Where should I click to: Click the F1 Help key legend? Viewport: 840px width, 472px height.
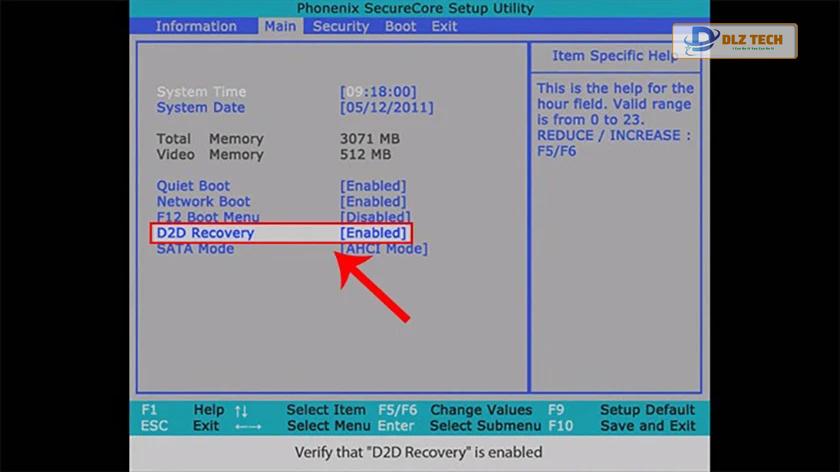click(x=183, y=410)
